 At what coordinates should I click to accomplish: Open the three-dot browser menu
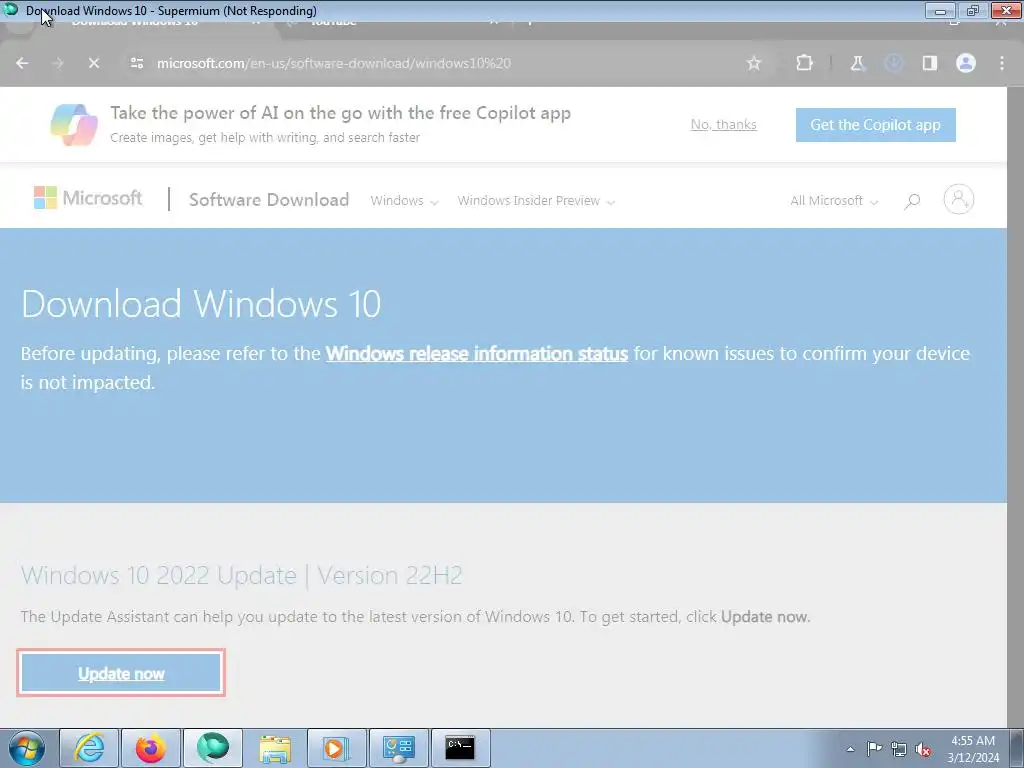1002,63
